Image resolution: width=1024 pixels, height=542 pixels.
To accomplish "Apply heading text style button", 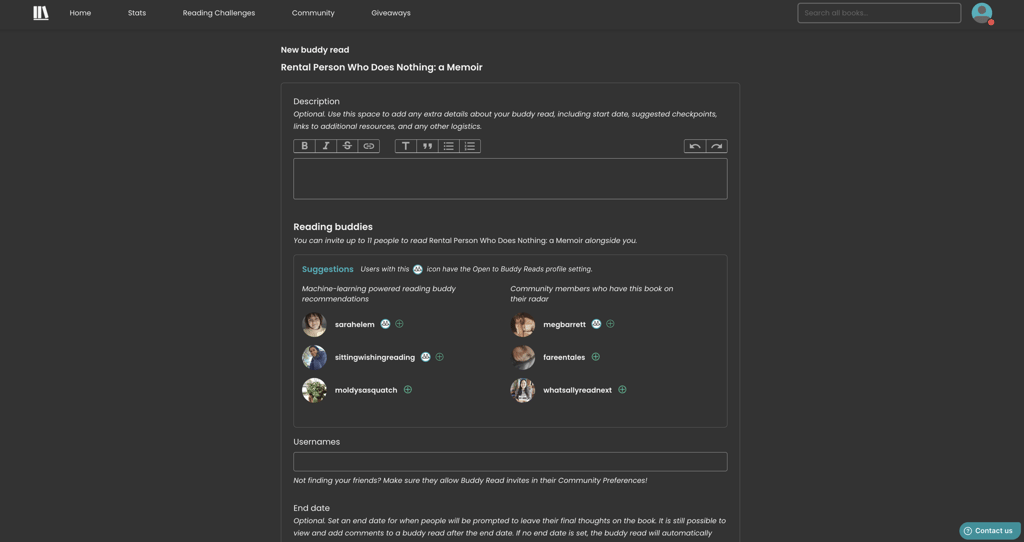I will pyautogui.click(x=405, y=146).
